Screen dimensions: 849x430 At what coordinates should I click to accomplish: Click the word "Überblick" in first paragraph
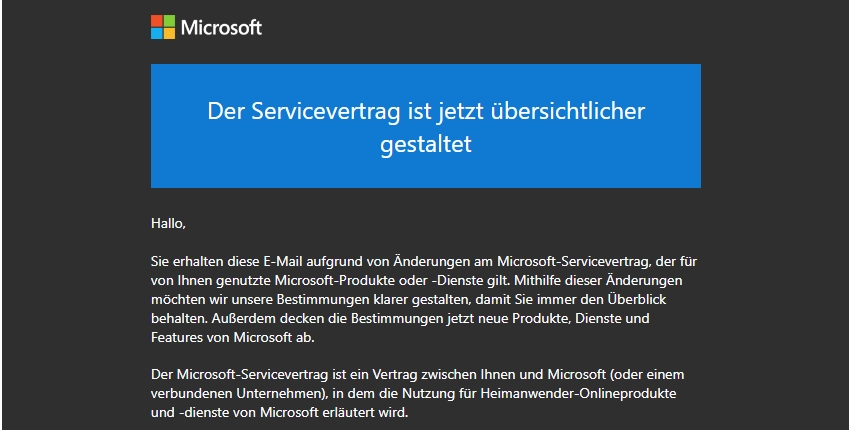[637, 299]
